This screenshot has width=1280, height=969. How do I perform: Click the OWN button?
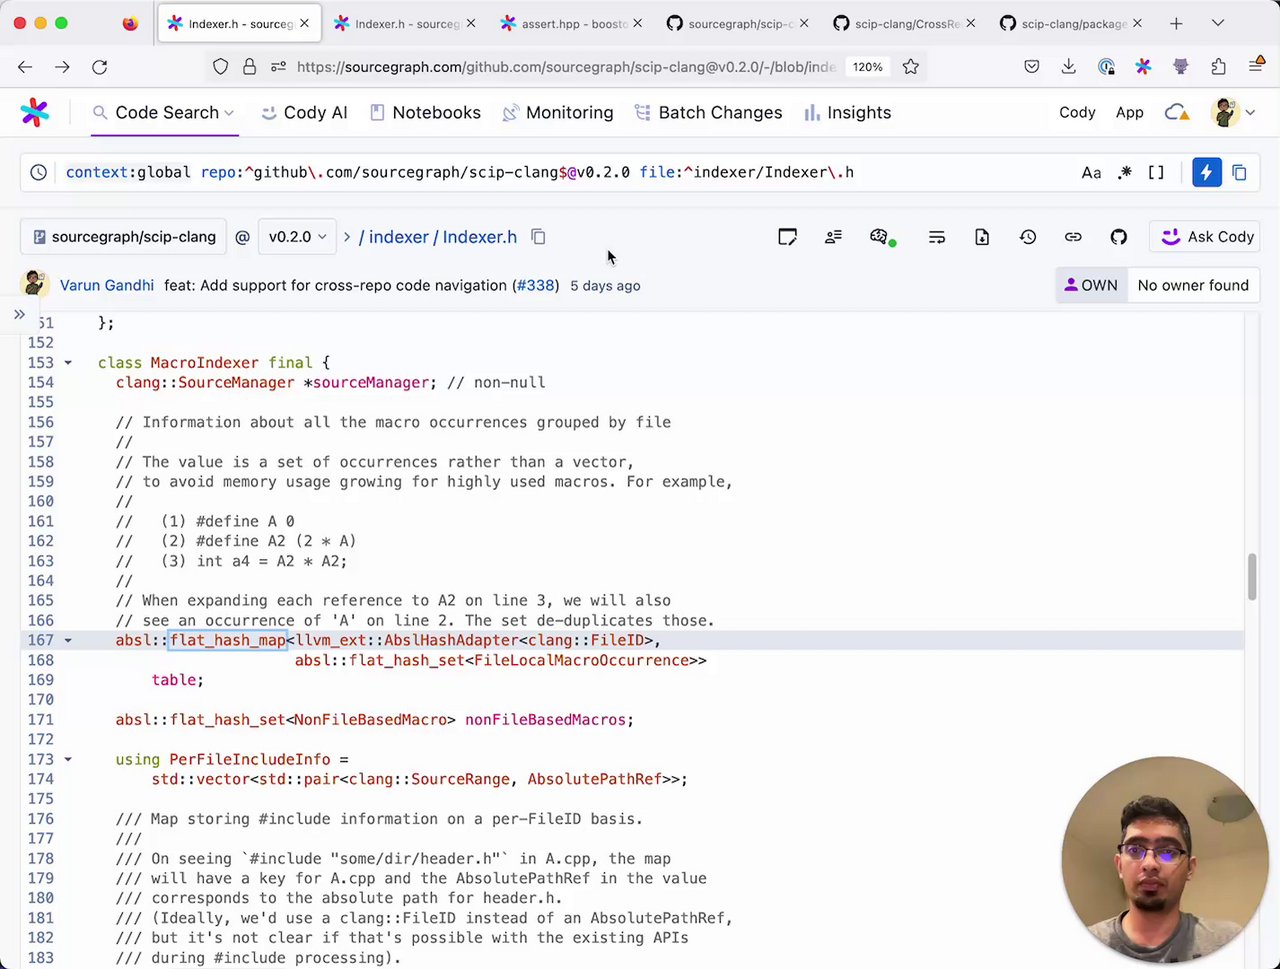(x=1091, y=285)
